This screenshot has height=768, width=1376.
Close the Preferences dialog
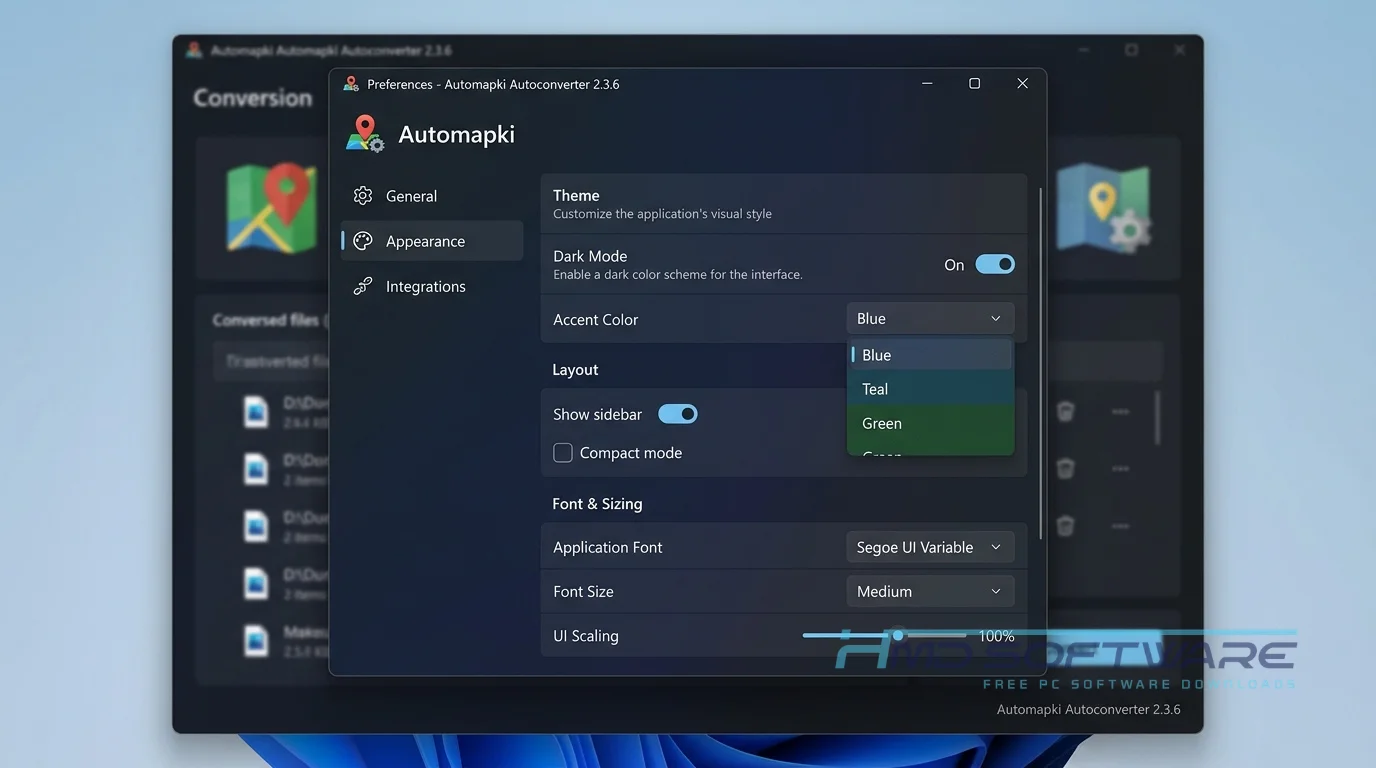pos(1022,84)
